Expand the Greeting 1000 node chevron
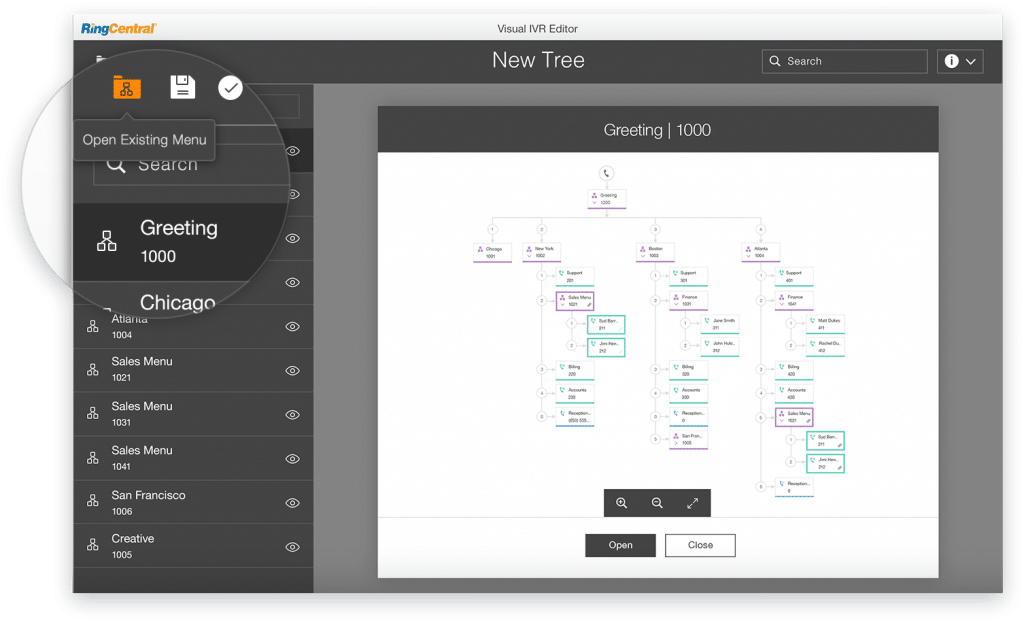 pyautogui.click(x=594, y=203)
